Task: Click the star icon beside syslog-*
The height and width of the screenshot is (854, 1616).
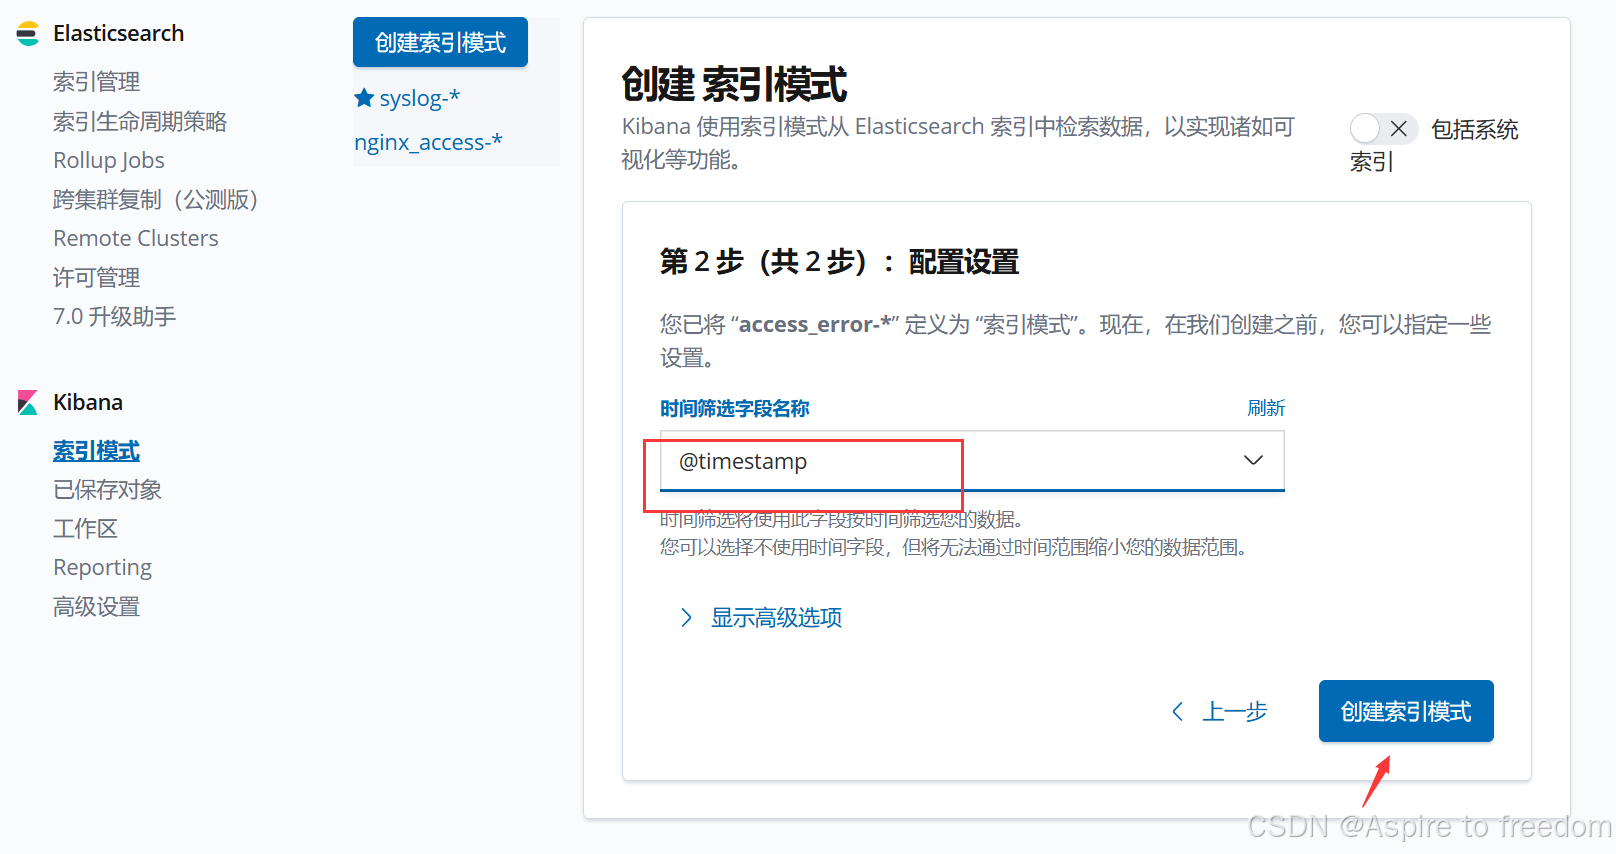Action: [x=364, y=98]
